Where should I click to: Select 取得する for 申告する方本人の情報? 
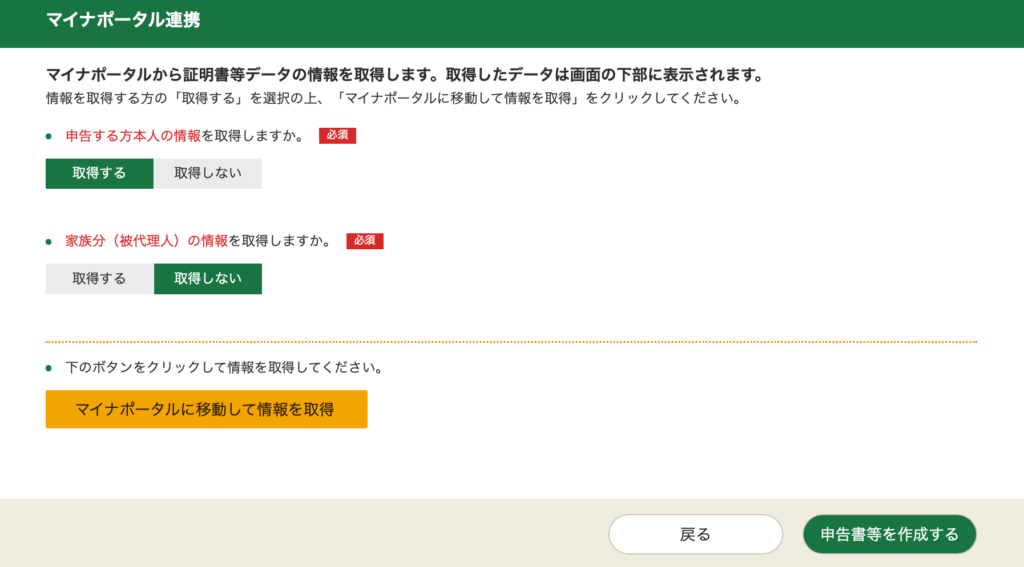coord(99,173)
